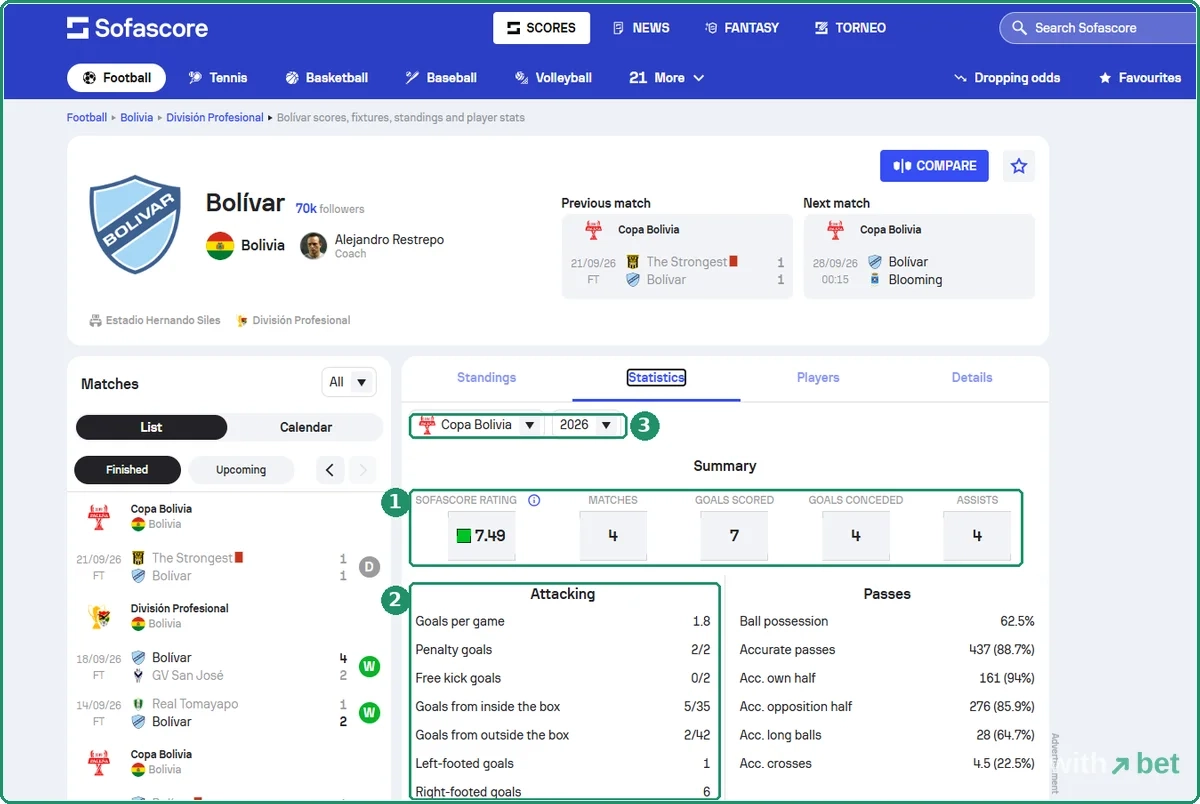Switch to the Details tab
Image resolution: width=1200 pixels, height=804 pixels.
click(x=972, y=378)
